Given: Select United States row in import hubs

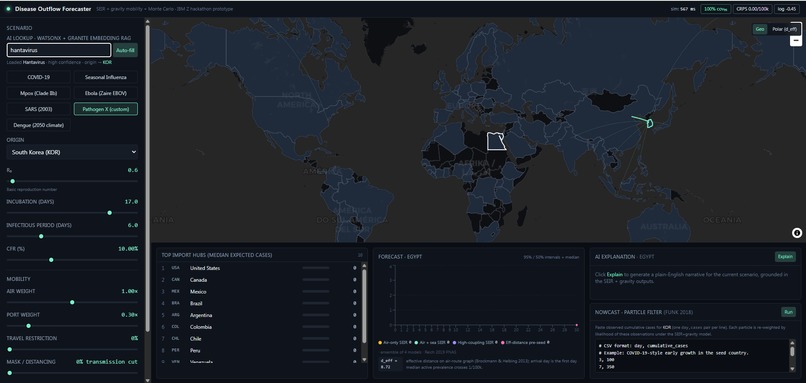Looking at the screenshot, I should 259,268.
